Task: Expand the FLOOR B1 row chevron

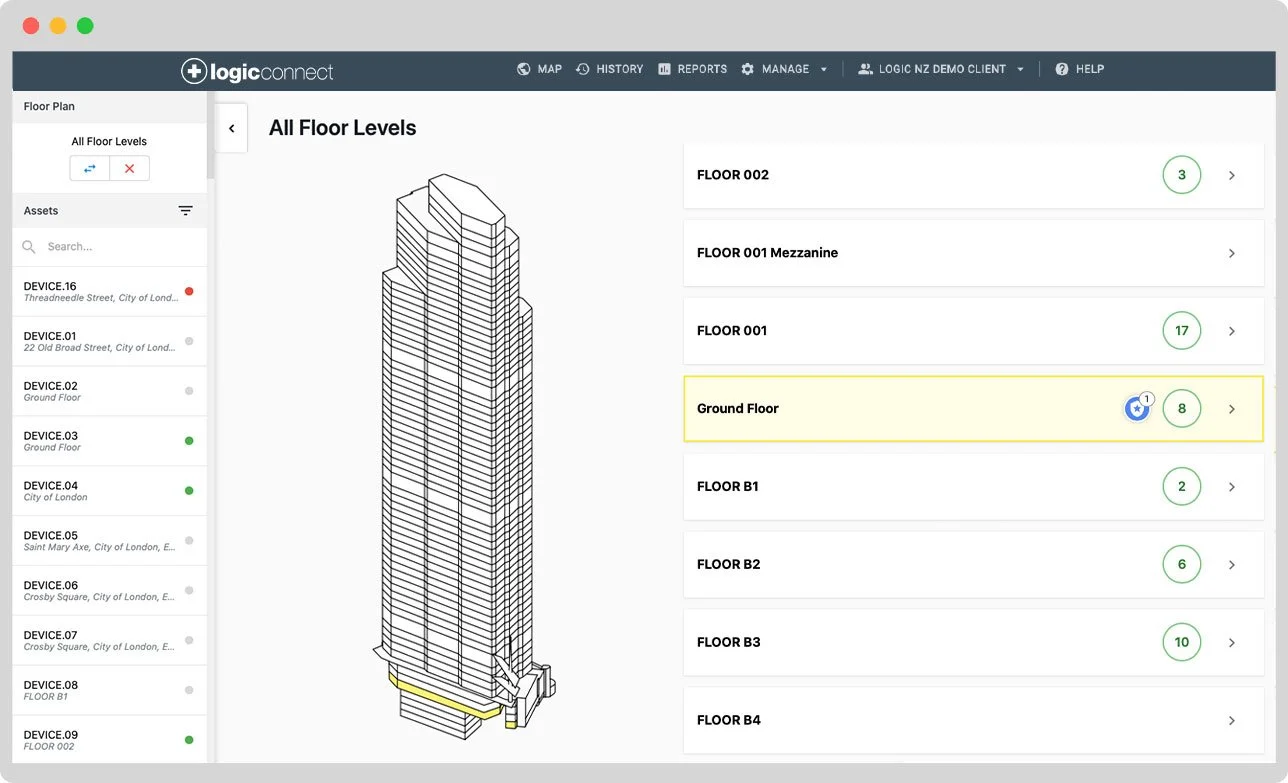Action: pos(1232,487)
